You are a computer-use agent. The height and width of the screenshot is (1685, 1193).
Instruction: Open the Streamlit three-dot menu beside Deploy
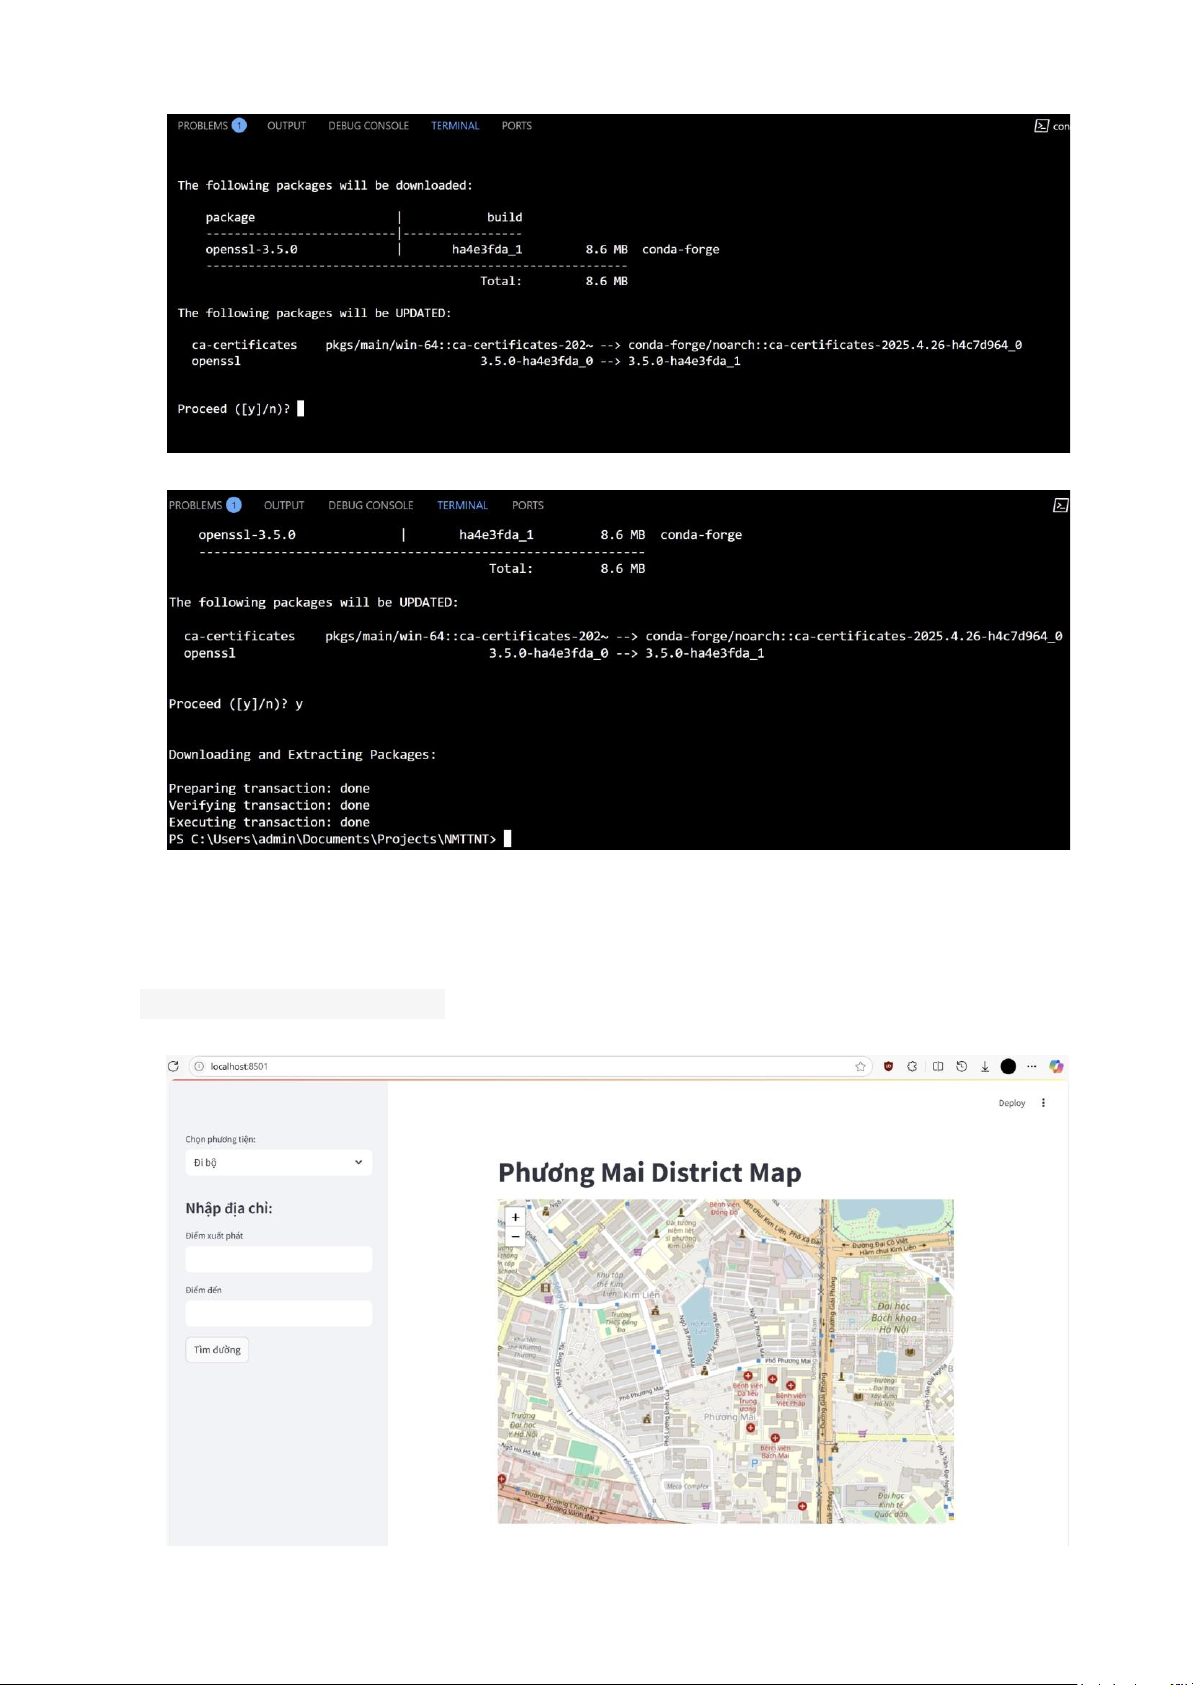click(1043, 1103)
